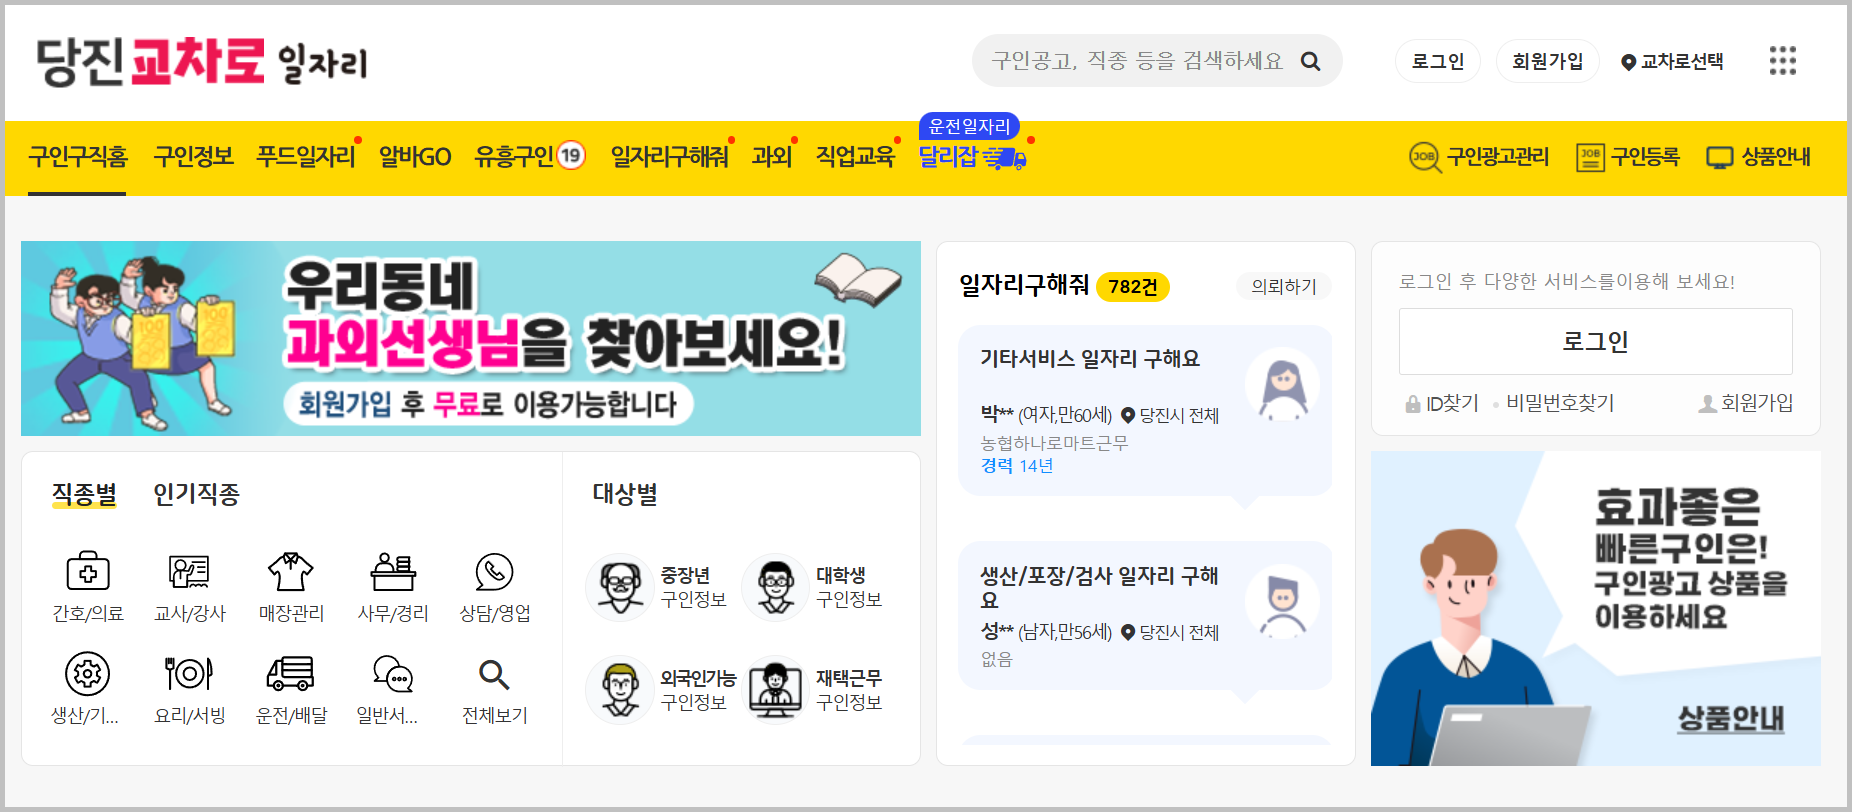The width and height of the screenshot is (1852, 812).
Task: Click the large 로그인 button in panel
Action: [x=1596, y=342]
